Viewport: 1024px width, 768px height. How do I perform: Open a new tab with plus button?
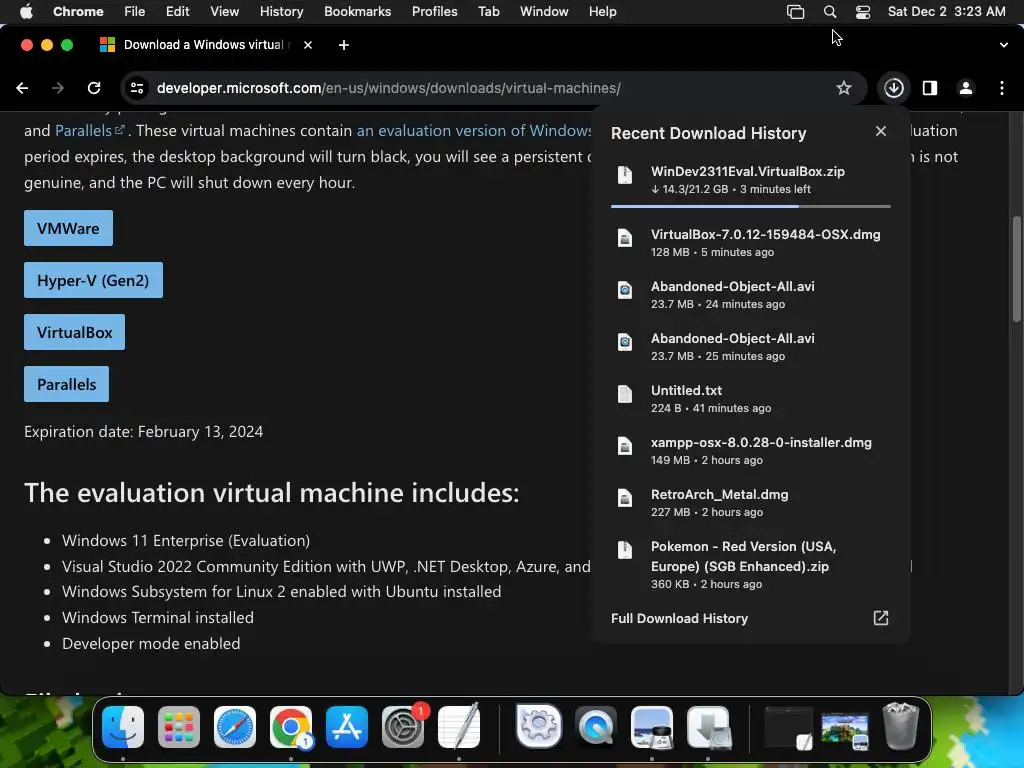344,45
